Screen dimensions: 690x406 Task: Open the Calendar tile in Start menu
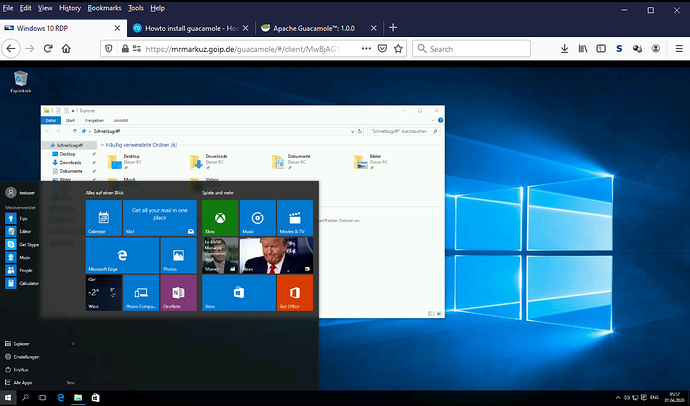coord(103,218)
